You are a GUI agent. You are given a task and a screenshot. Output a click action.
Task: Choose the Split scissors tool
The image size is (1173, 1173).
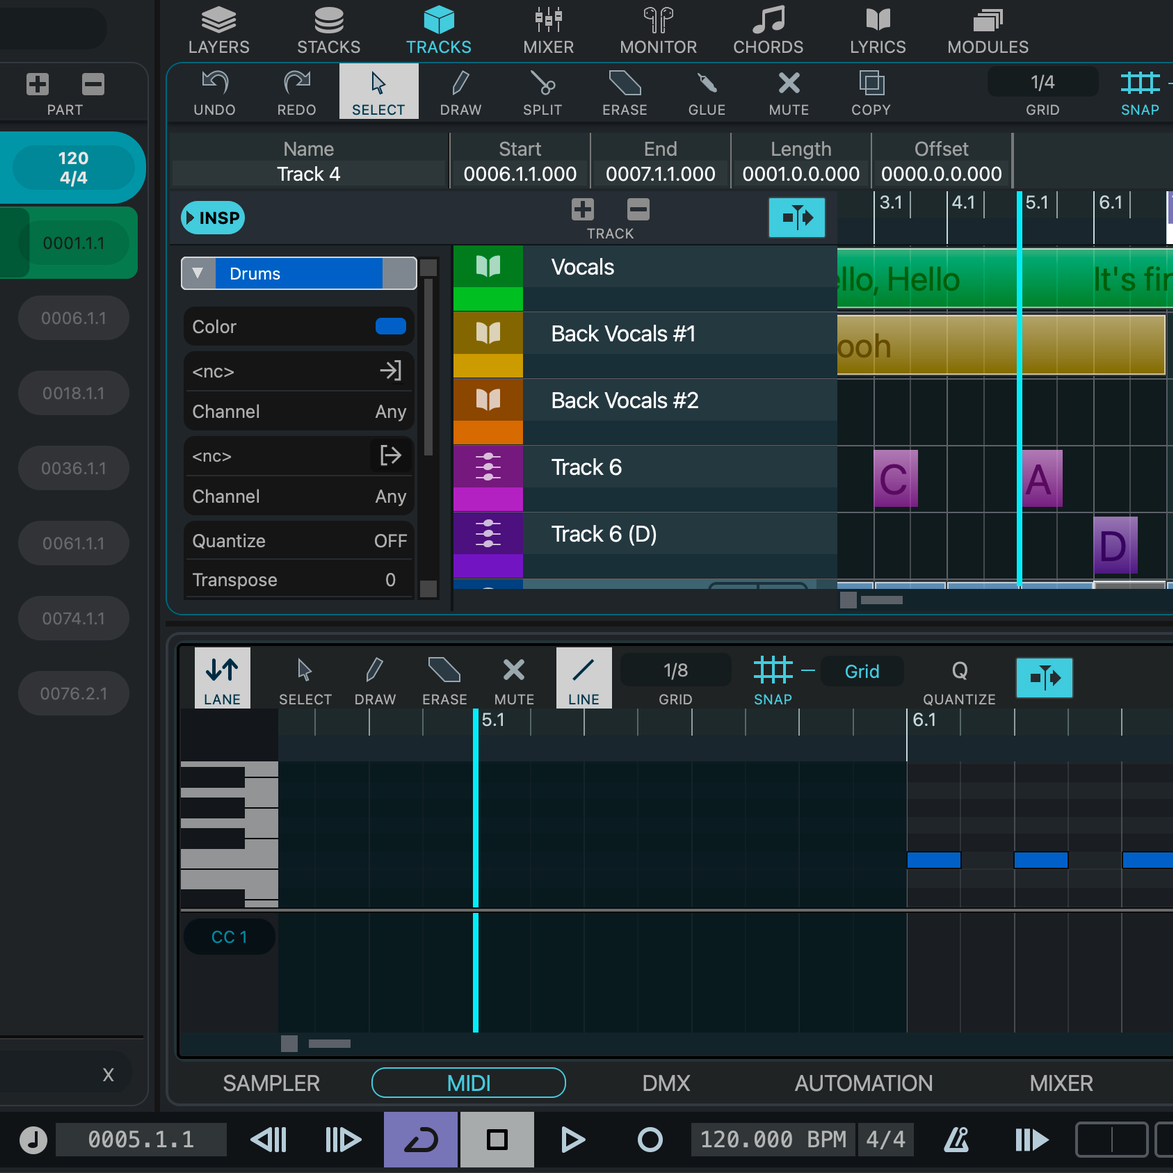[x=542, y=92]
